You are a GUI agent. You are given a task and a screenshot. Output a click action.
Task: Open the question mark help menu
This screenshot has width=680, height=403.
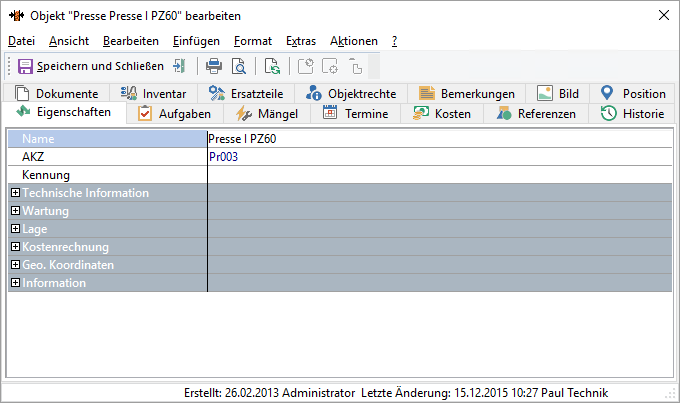point(394,41)
